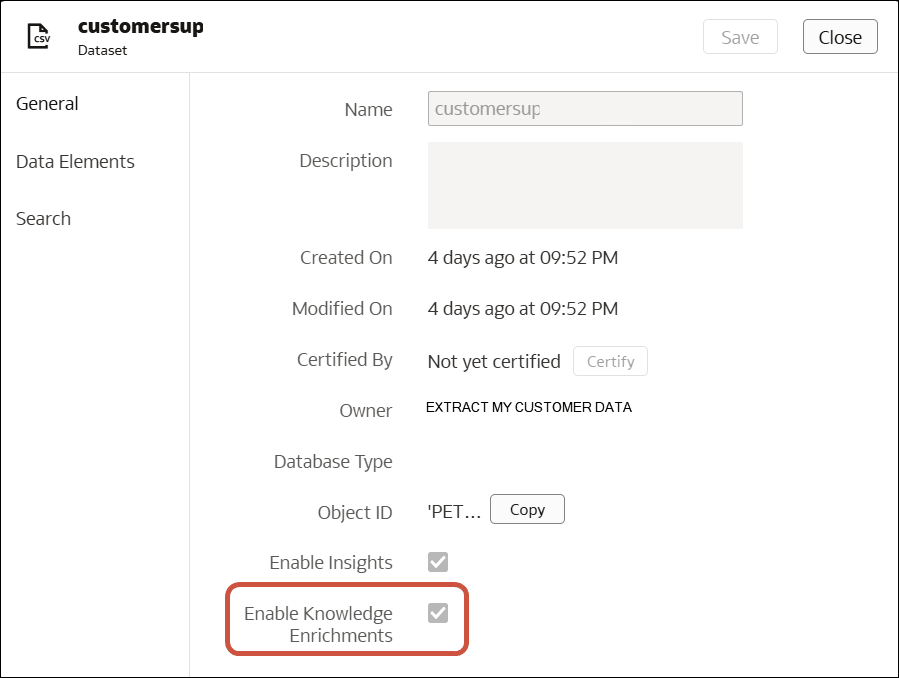Viewport: 899px width, 678px height.
Task: Copy the Object ID value
Action: point(527,509)
